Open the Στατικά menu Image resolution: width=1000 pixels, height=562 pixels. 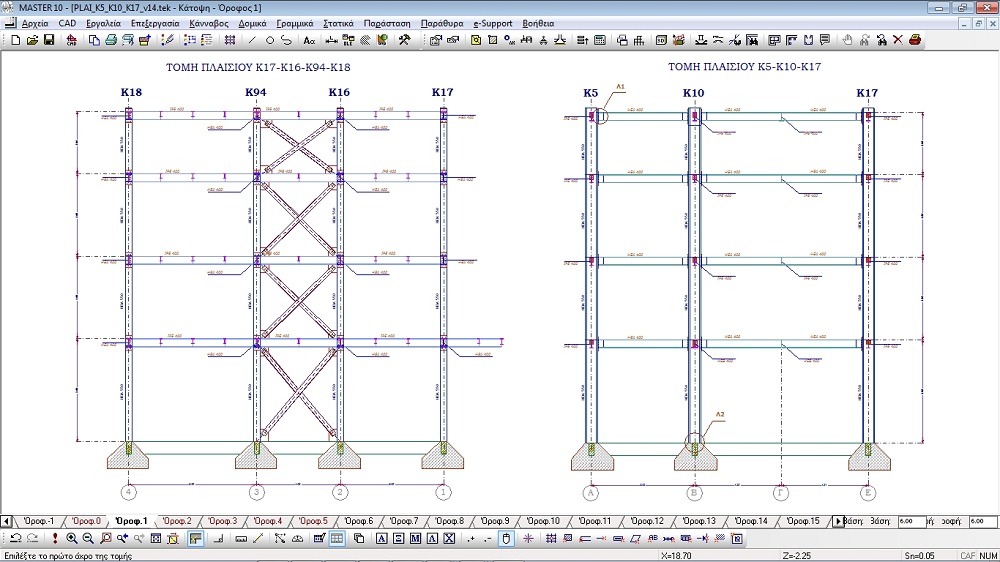(x=338, y=23)
